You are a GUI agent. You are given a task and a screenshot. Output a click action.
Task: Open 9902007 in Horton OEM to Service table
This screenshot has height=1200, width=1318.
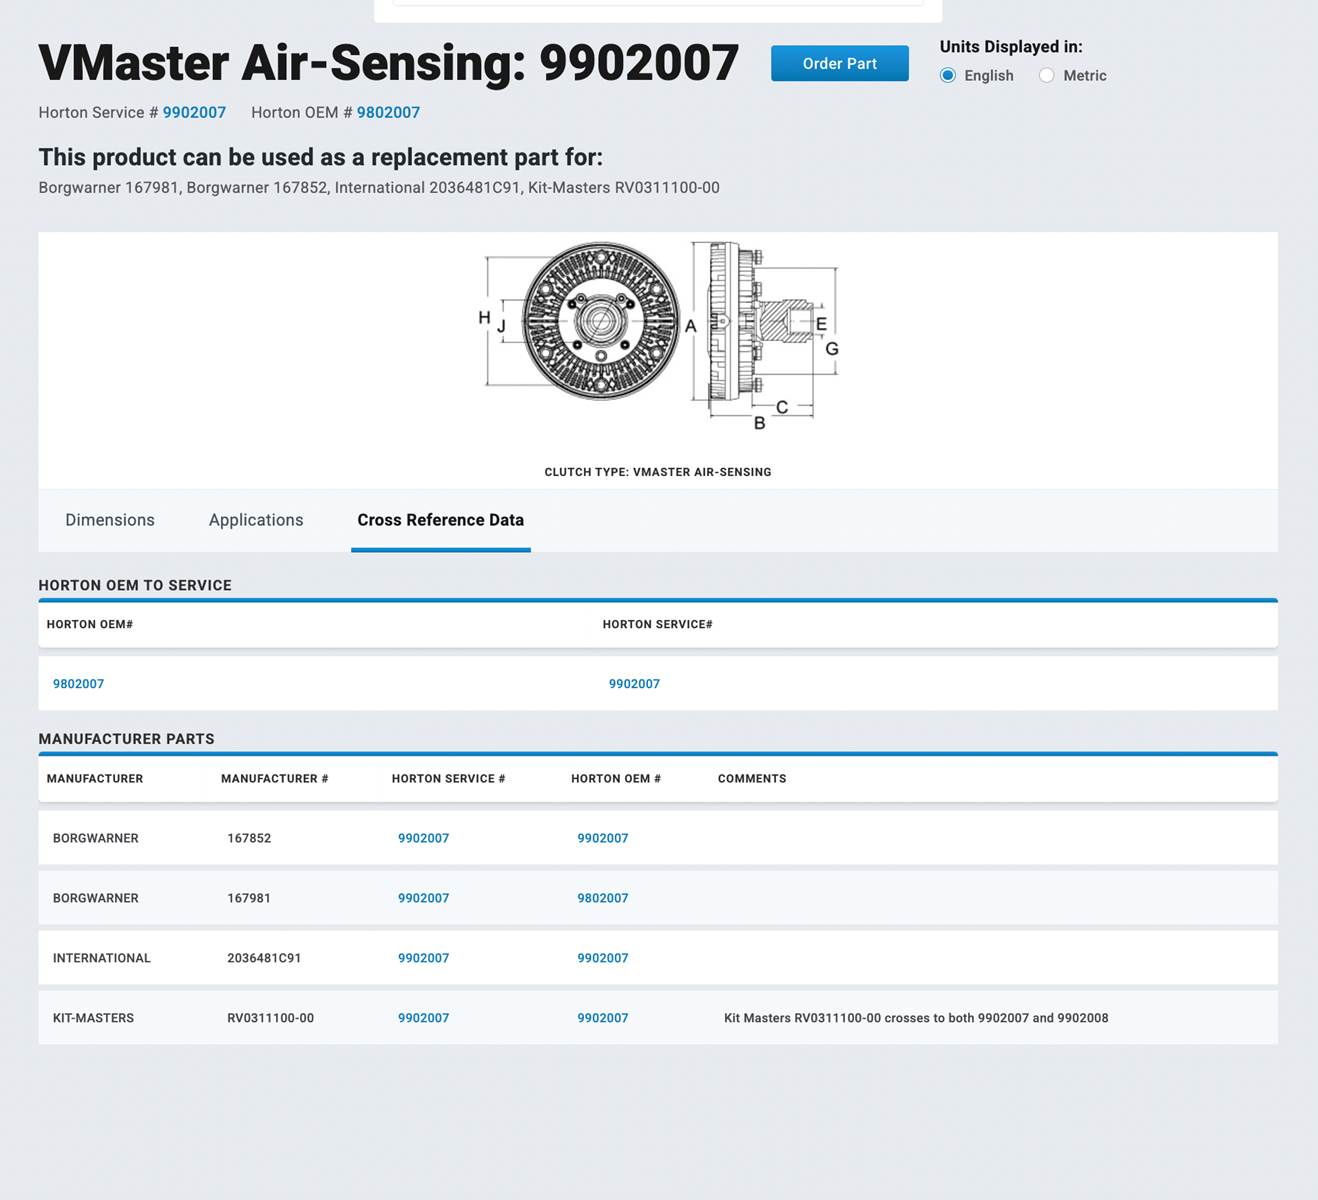(634, 684)
